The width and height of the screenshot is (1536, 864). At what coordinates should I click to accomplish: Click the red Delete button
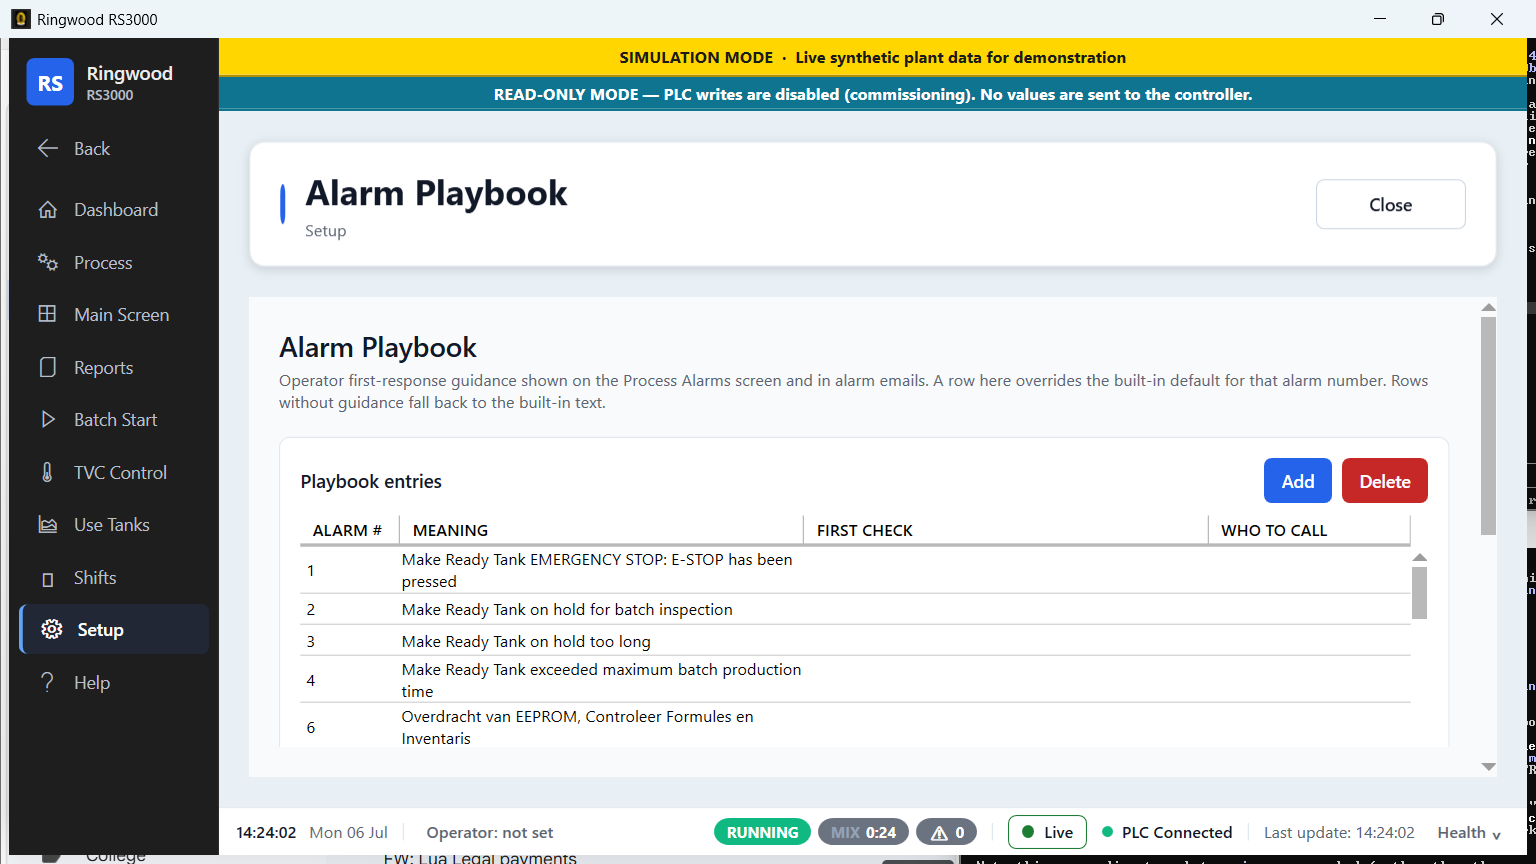(x=1384, y=481)
